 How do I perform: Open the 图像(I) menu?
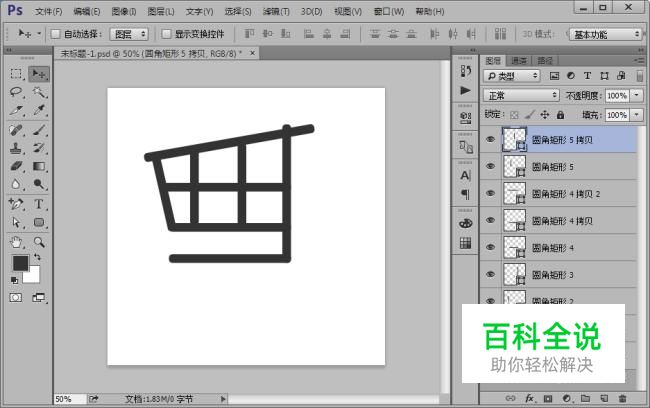124,12
